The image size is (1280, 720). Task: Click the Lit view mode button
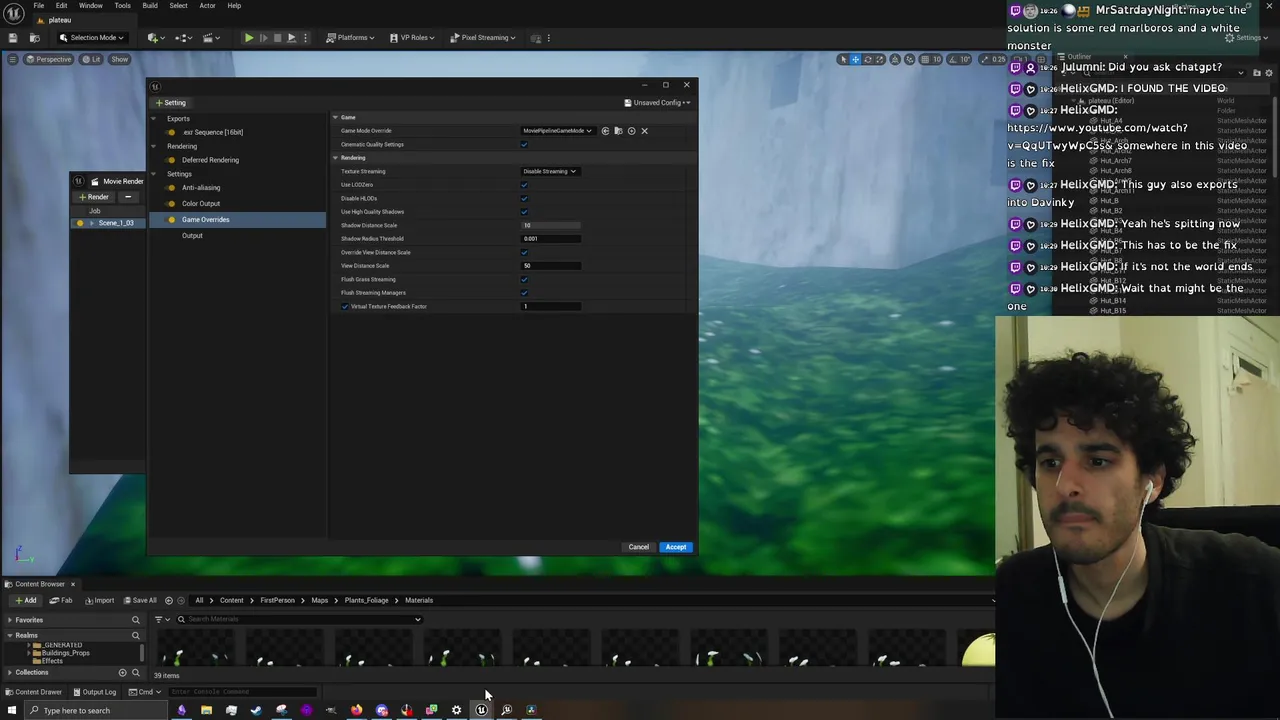pos(91,59)
